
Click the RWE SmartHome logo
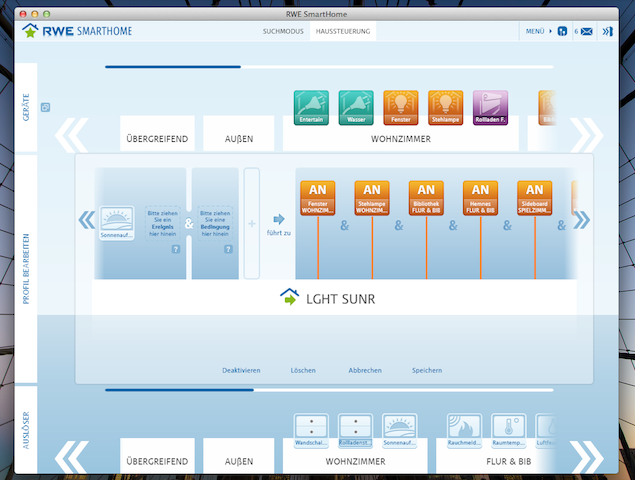(77, 31)
